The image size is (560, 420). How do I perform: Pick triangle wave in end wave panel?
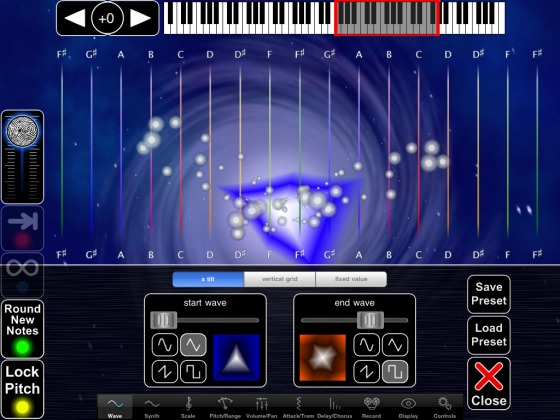[x=395, y=345]
